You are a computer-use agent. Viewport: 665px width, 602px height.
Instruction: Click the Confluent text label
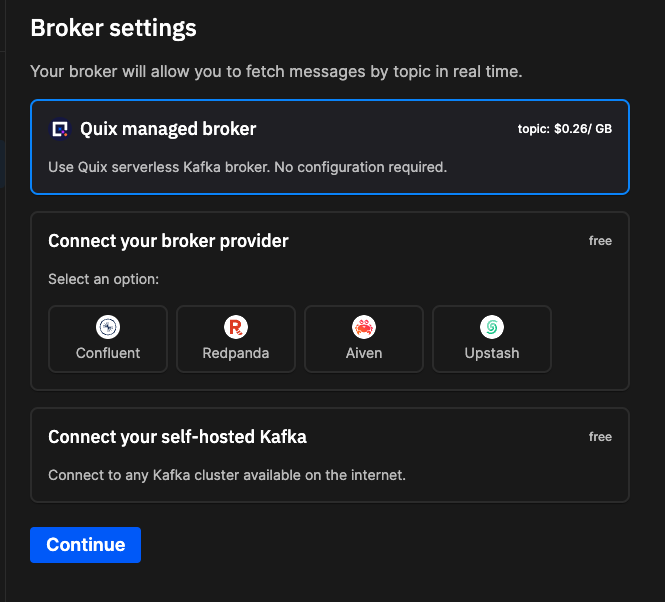pos(108,353)
